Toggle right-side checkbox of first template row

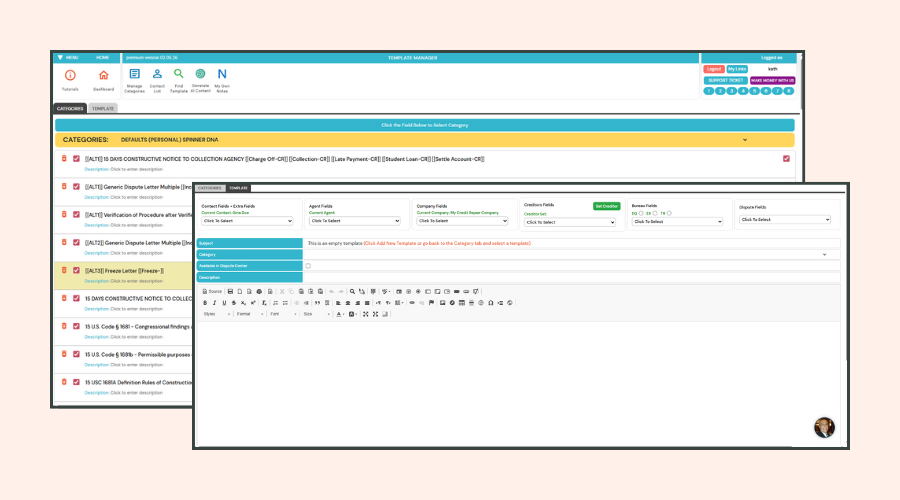point(786,158)
